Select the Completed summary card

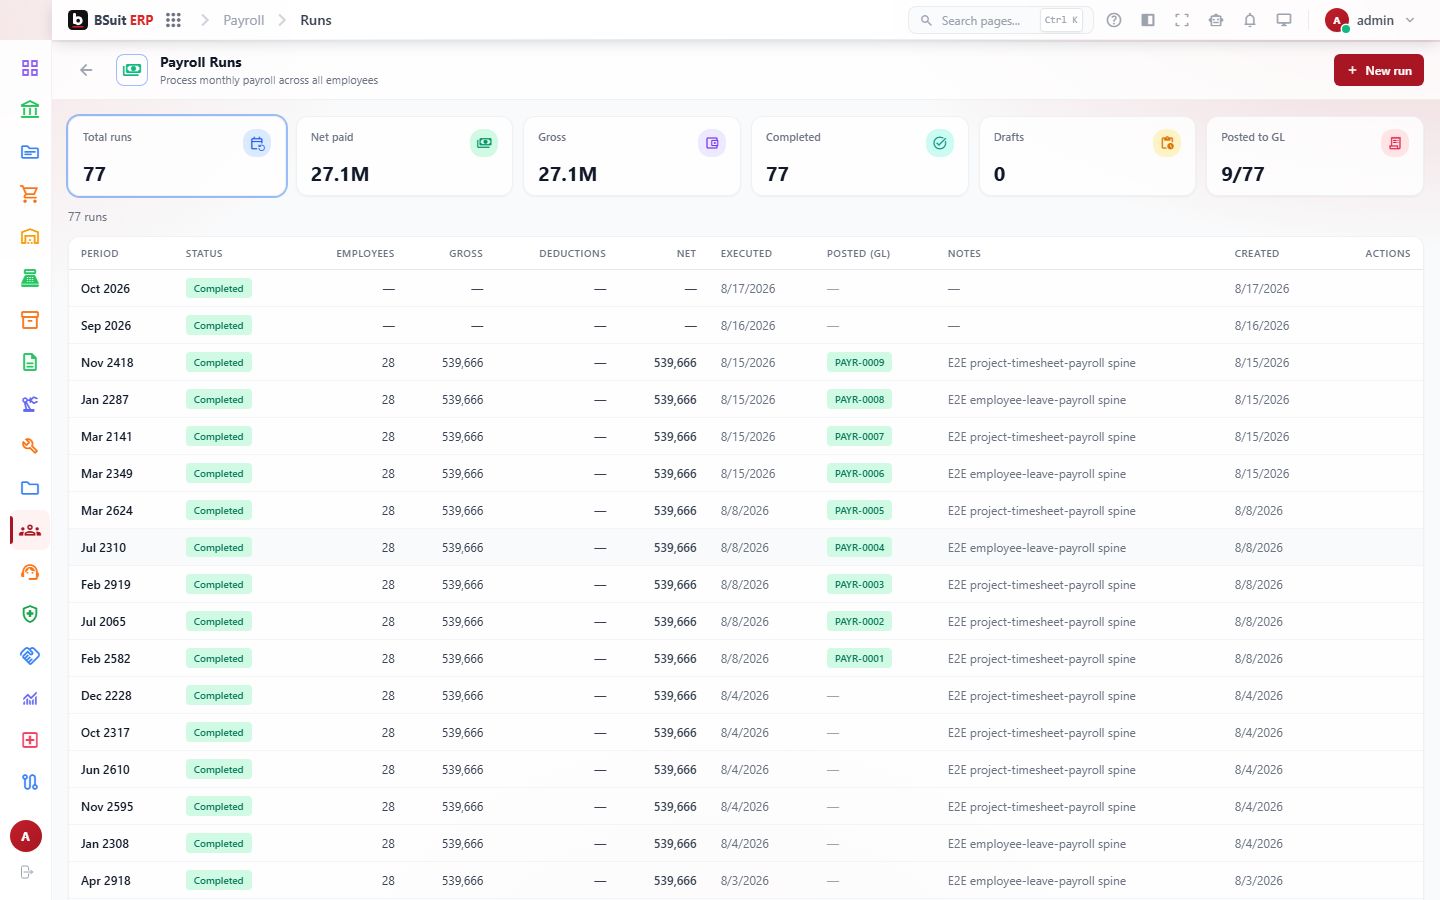pyautogui.click(x=859, y=156)
